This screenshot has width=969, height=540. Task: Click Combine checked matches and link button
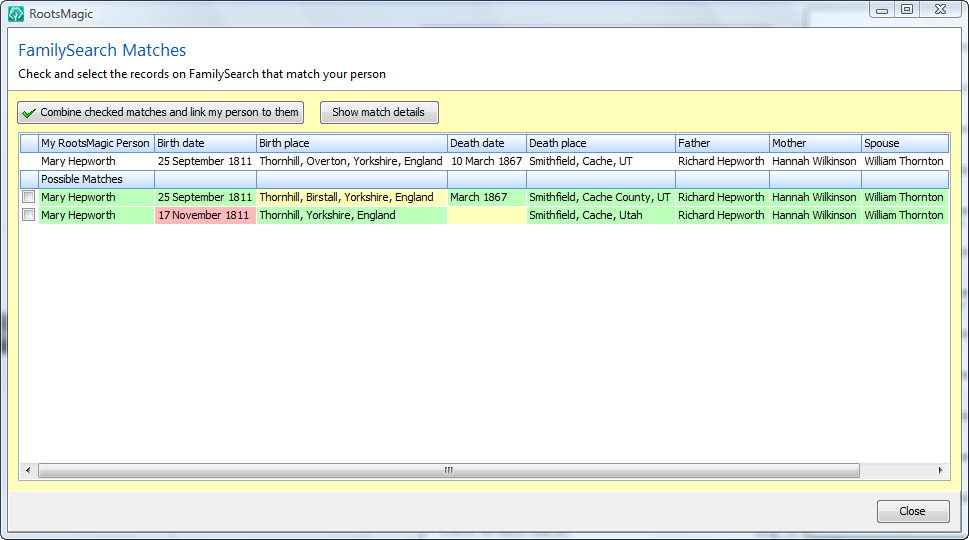pos(161,112)
